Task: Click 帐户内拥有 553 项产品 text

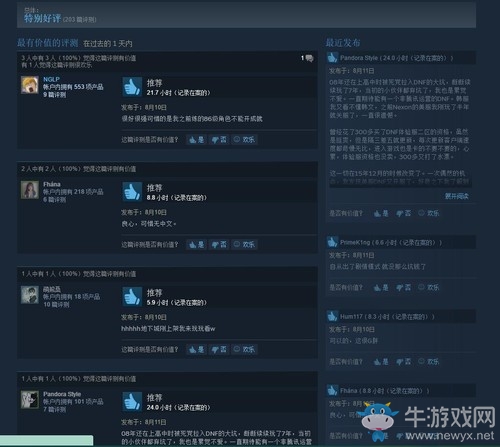Action: tap(73, 87)
